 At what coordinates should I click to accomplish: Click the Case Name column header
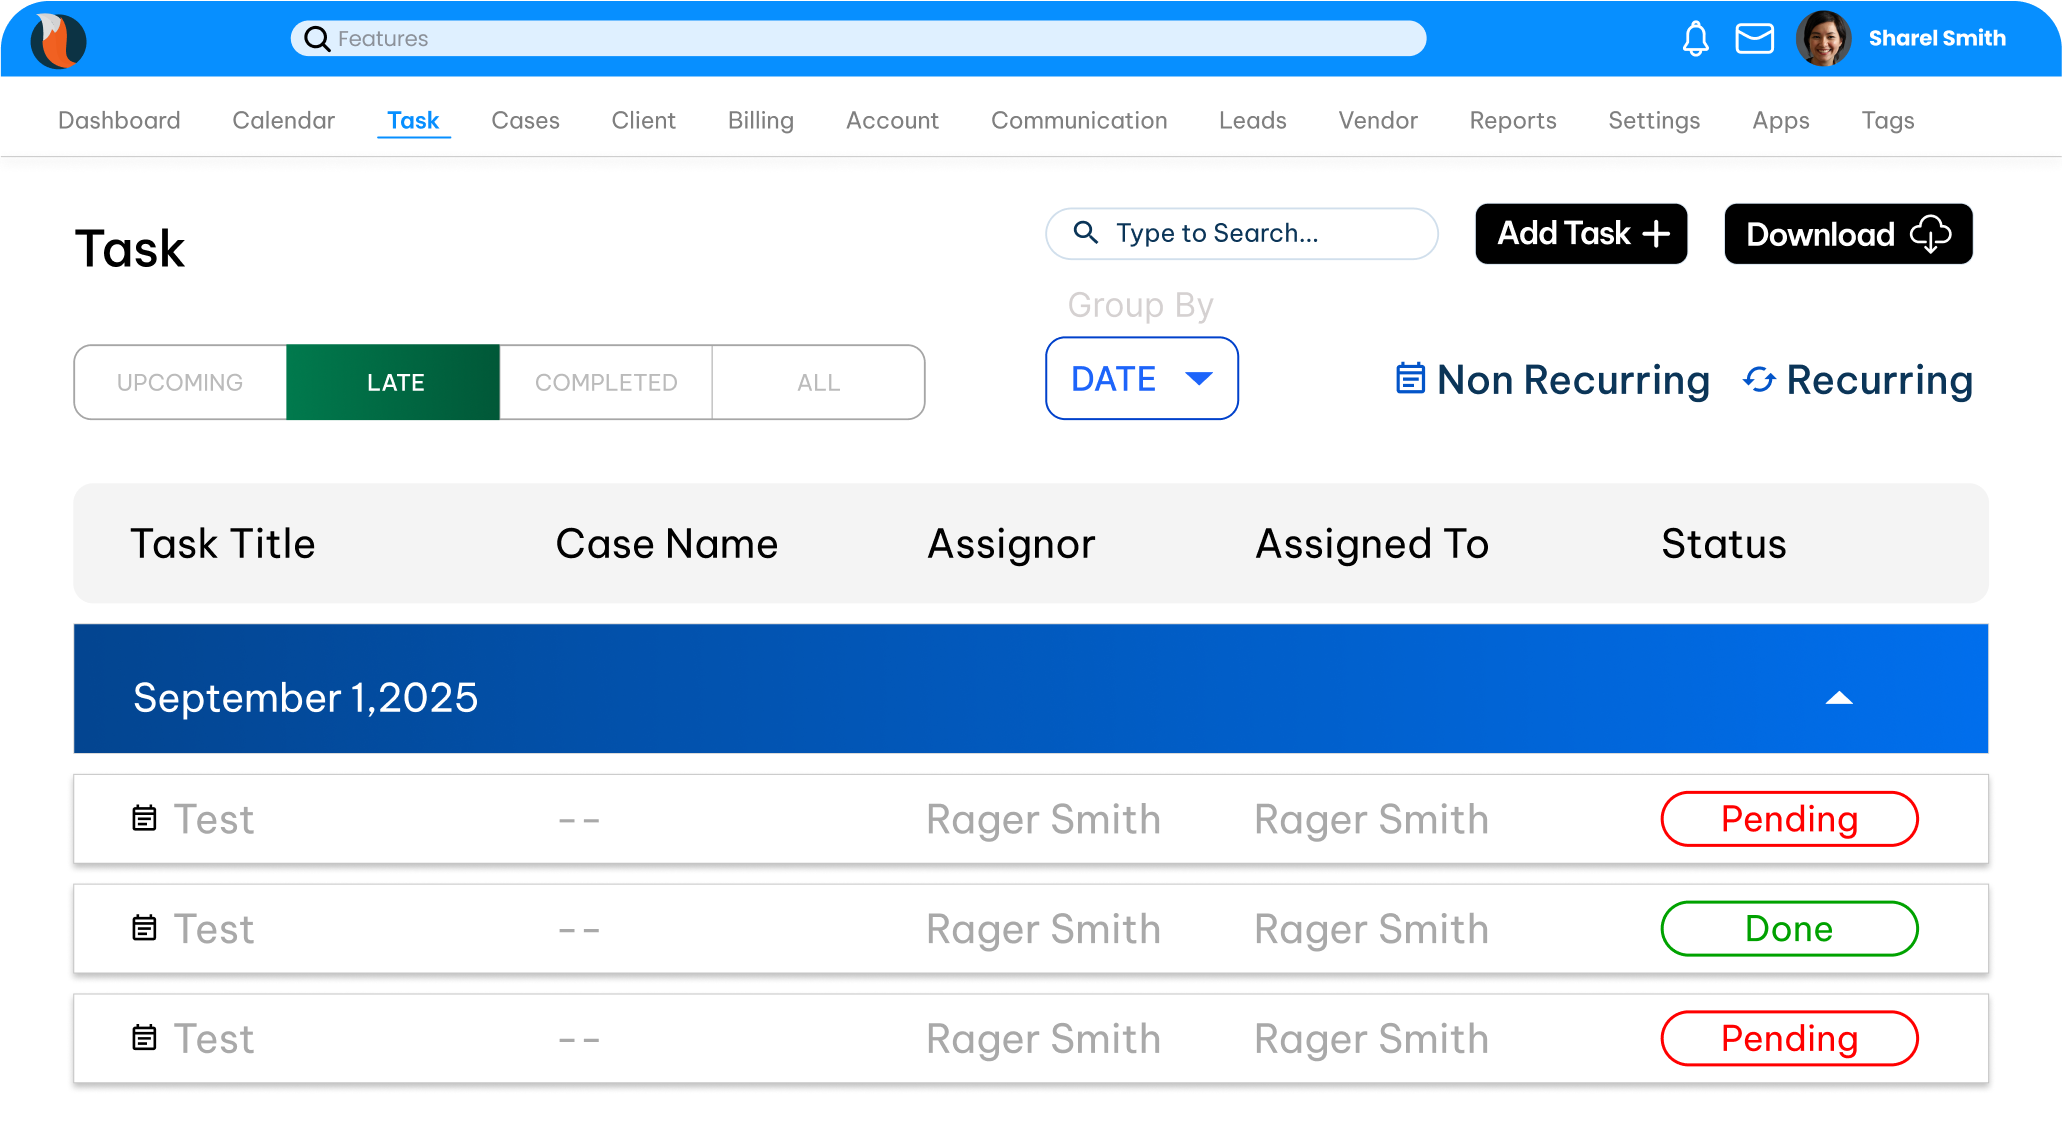pos(666,543)
